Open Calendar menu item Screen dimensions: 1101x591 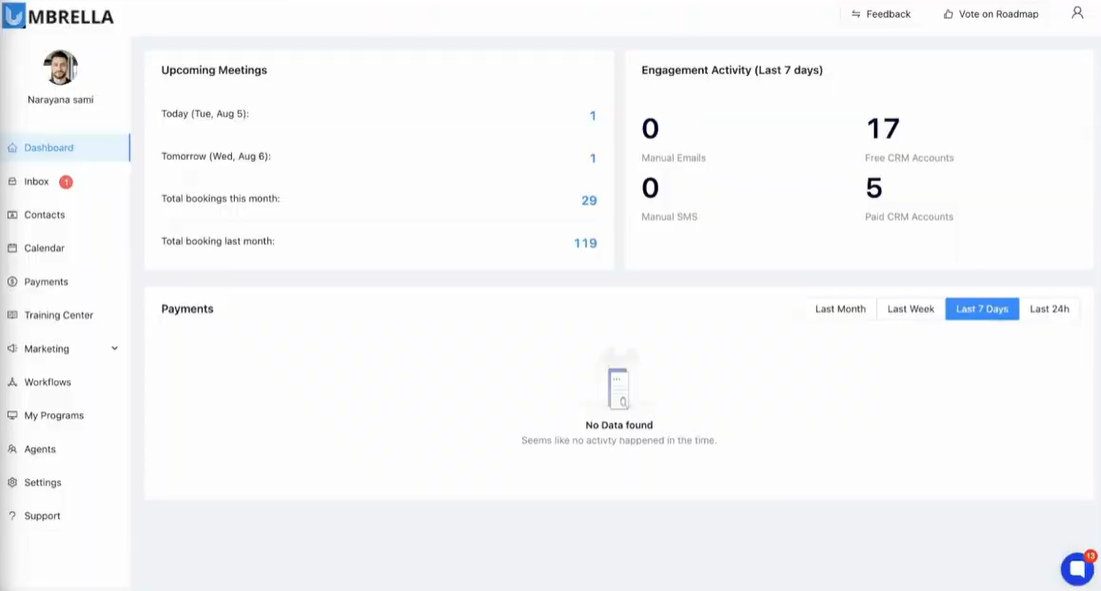[x=65, y=248]
